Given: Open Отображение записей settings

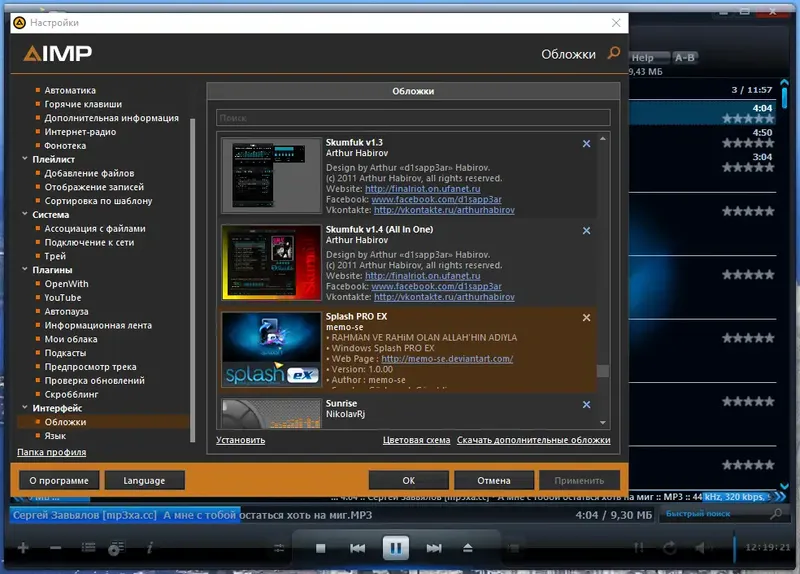Looking at the screenshot, I should [94, 187].
